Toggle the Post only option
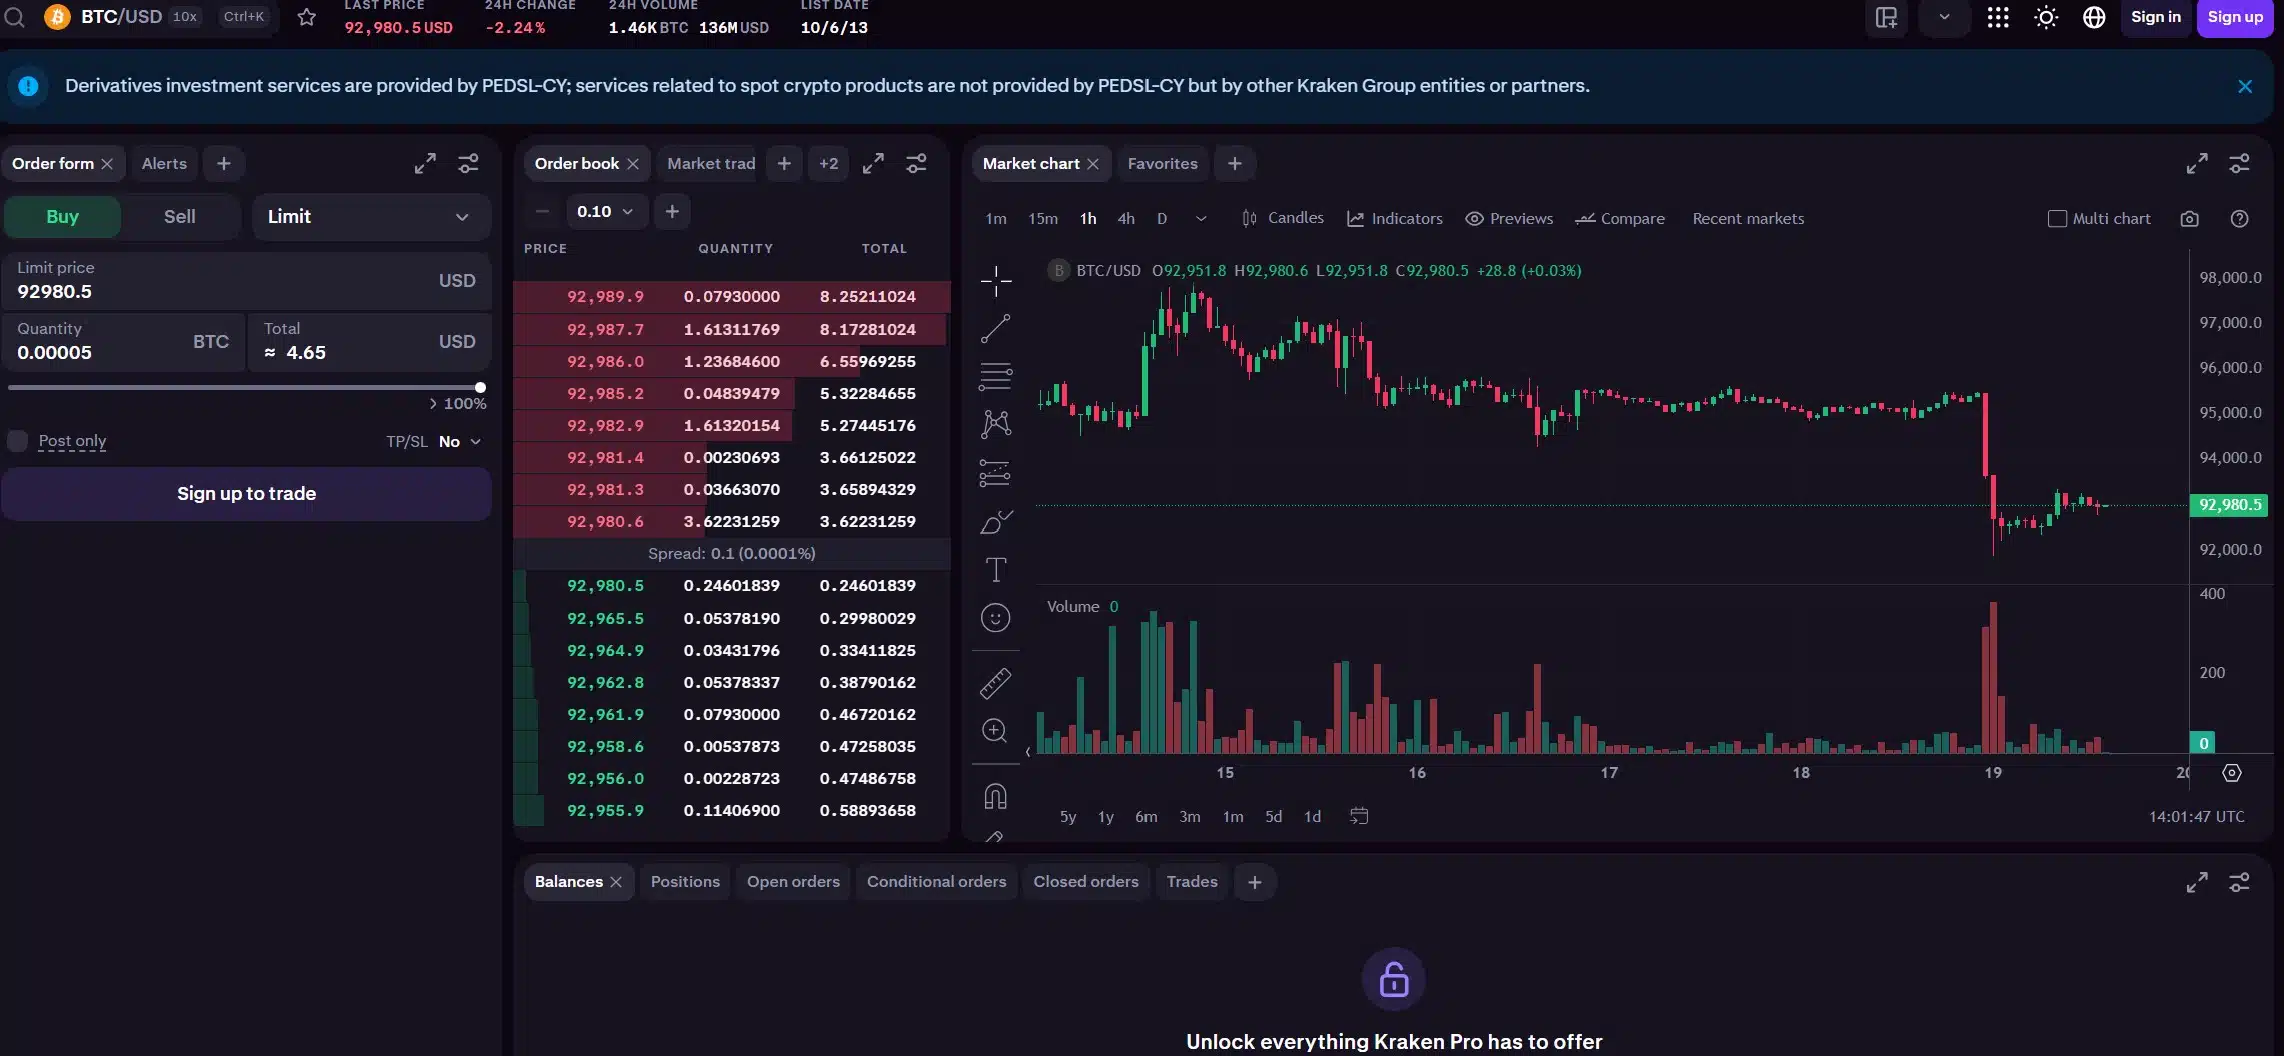This screenshot has width=2284, height=1056. [x=17, y=441]
